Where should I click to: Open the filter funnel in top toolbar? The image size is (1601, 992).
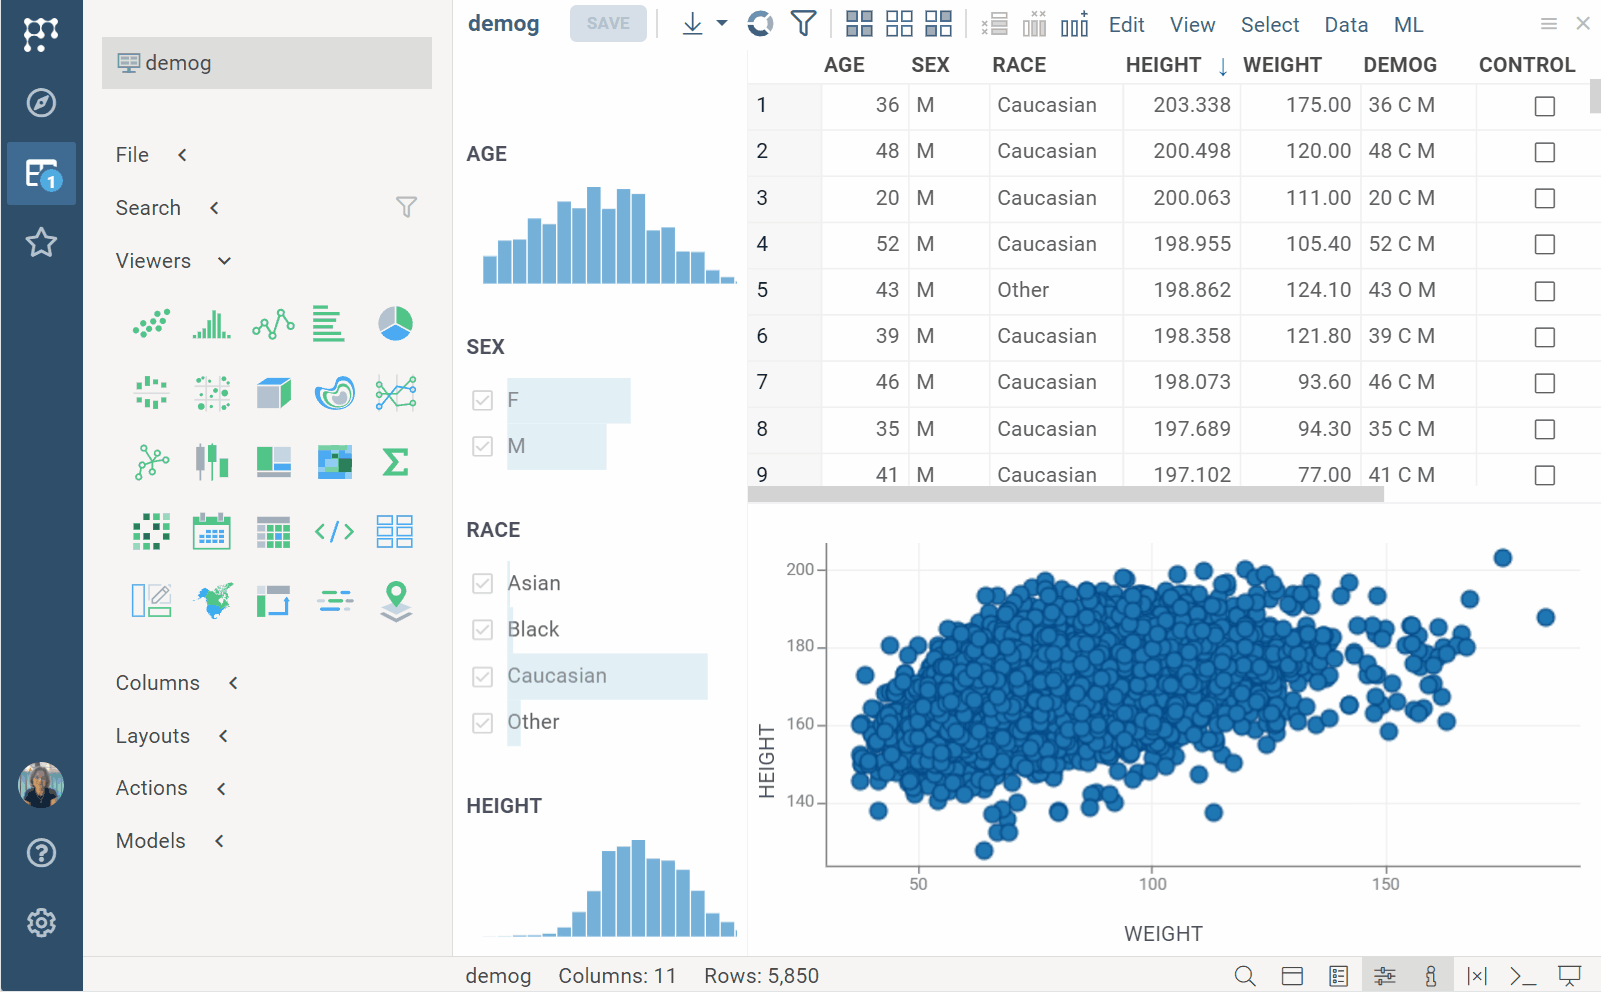803,24
